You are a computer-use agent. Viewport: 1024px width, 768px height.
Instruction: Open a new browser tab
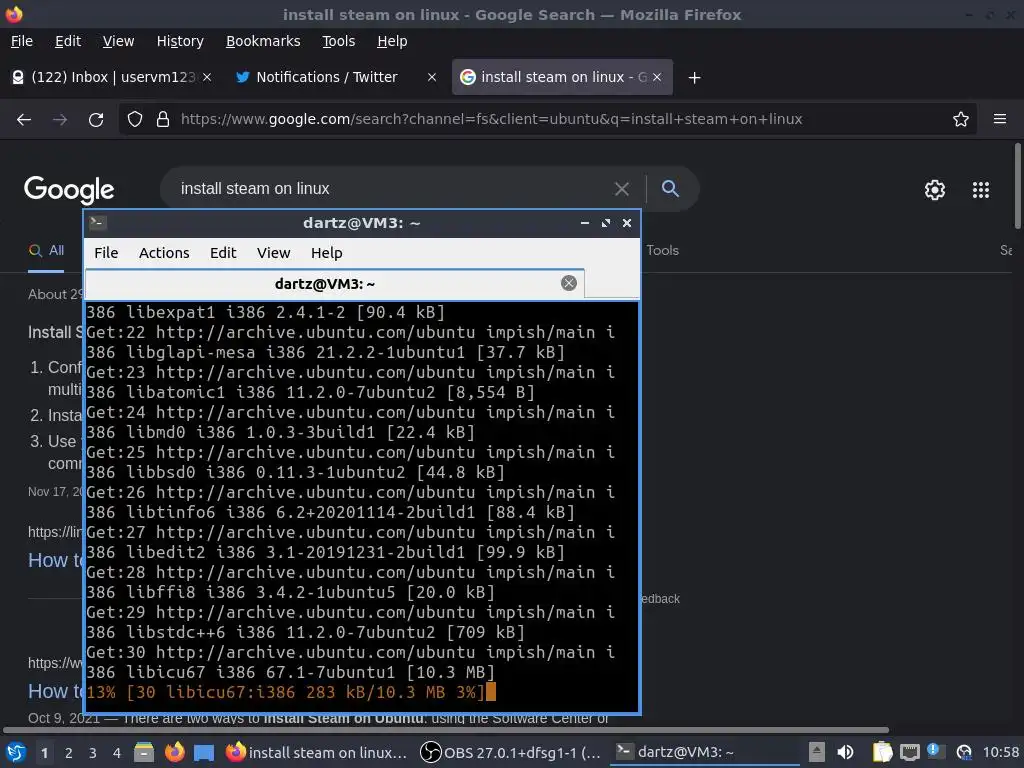click(694, 78)
